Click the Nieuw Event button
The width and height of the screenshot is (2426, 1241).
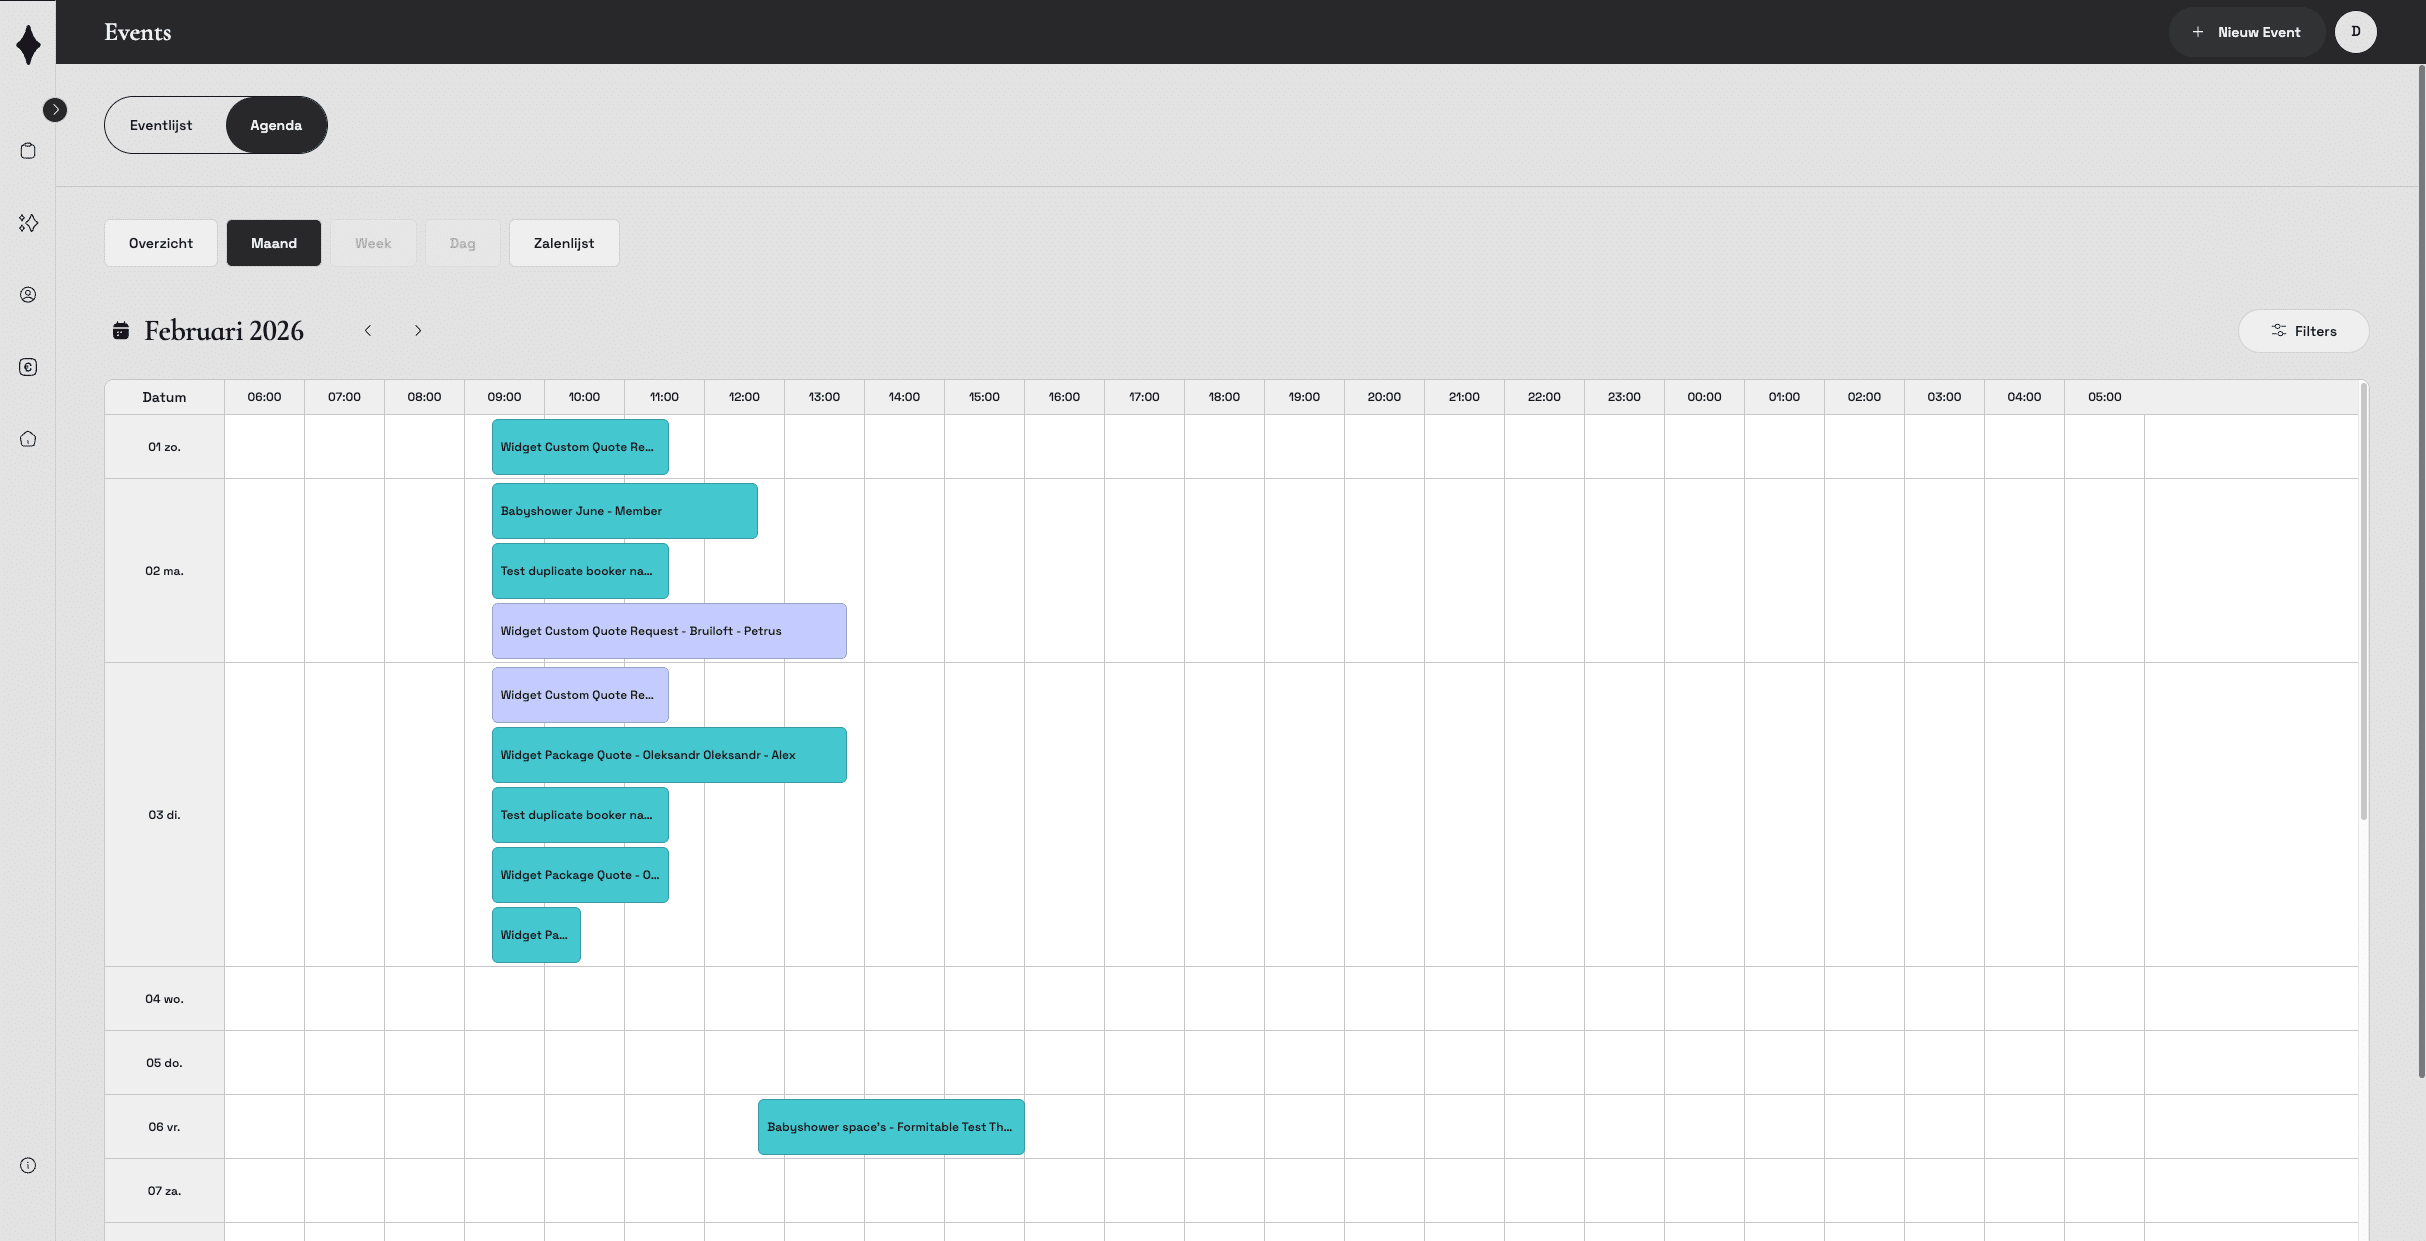pyautogui.click(x=2246, y=32)
